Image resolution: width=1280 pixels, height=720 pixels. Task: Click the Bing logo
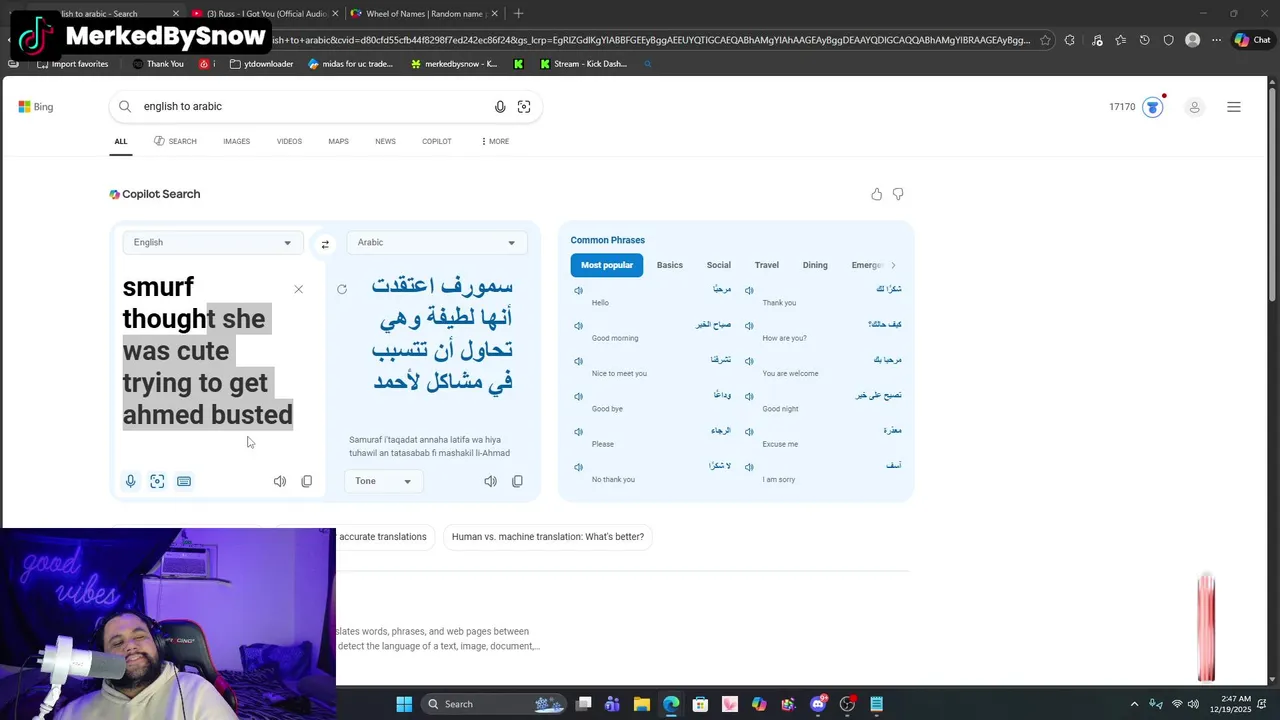pyautogui.click(x=35, y=107)
